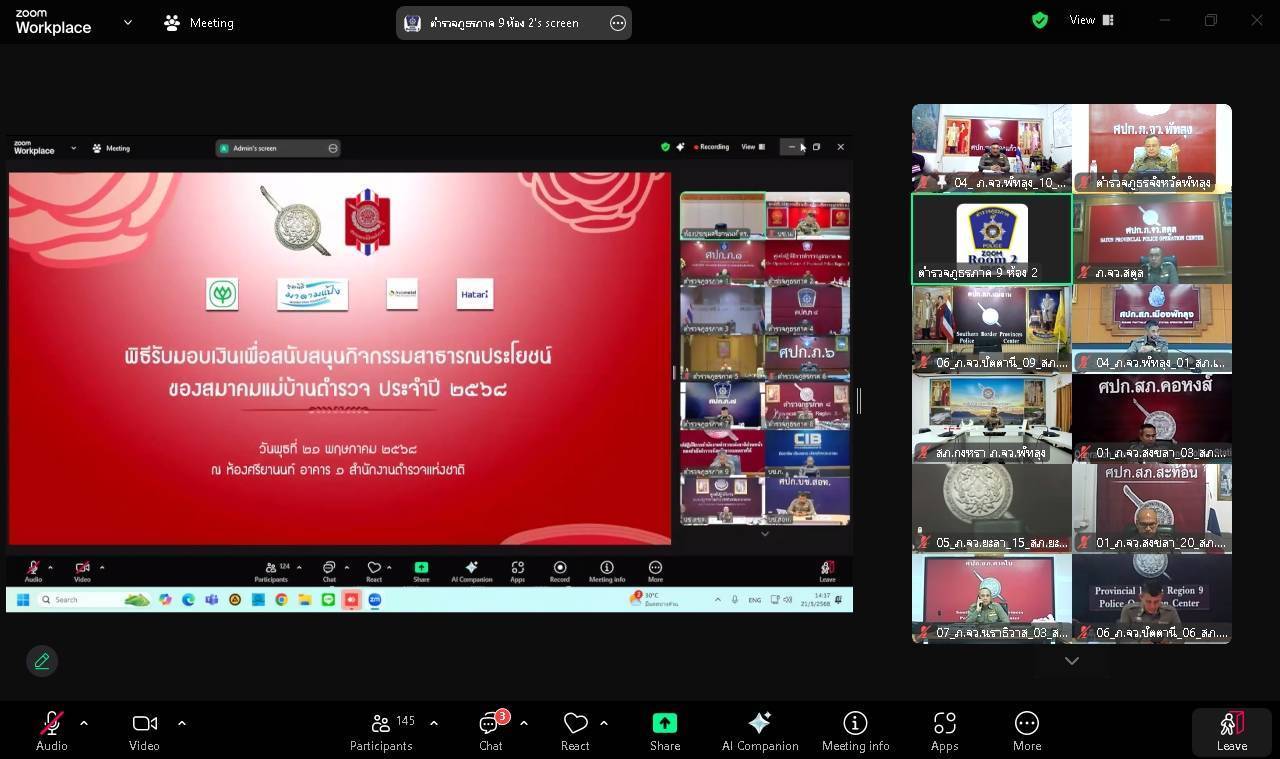Start sharing screen with Share button

(664, 730)
